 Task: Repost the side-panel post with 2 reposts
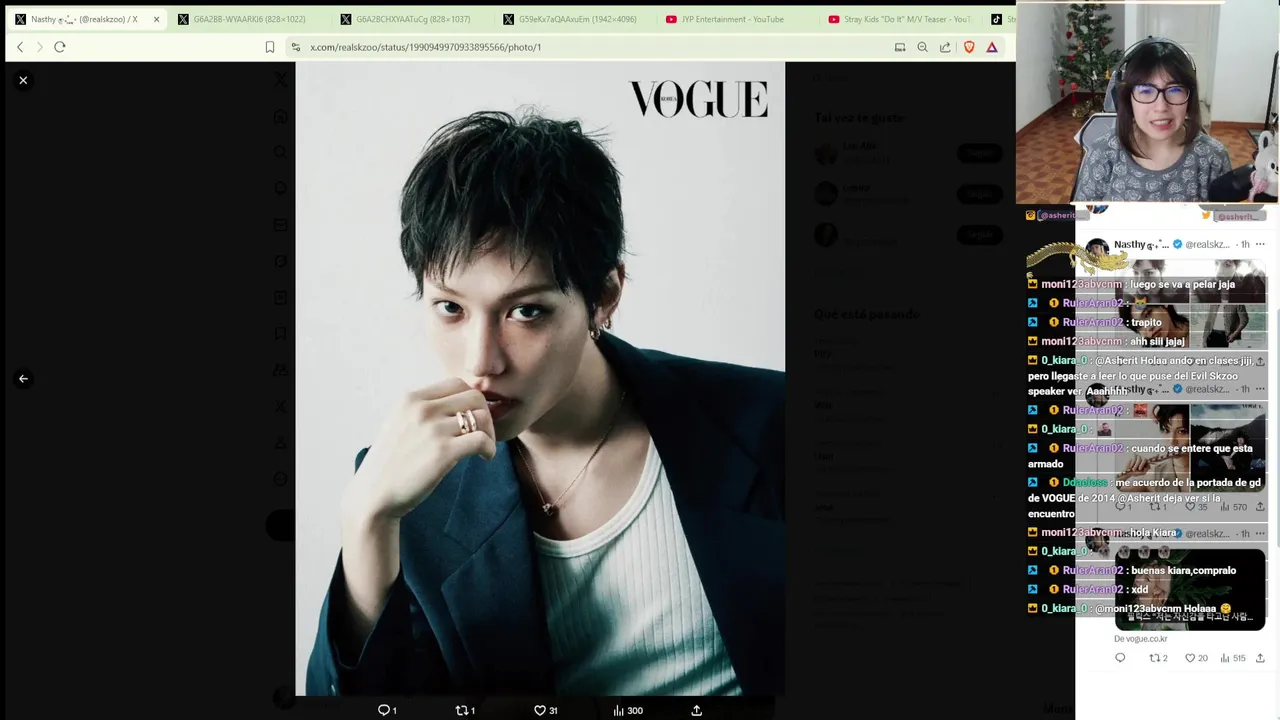click(x=1158, y=658)
